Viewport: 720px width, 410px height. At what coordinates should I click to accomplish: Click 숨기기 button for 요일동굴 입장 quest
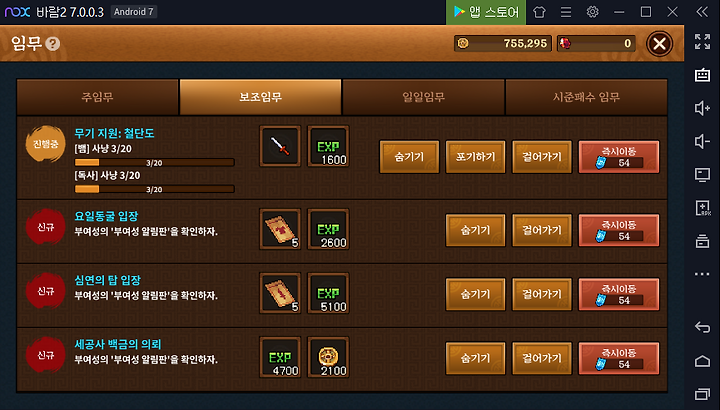[475, 230]
